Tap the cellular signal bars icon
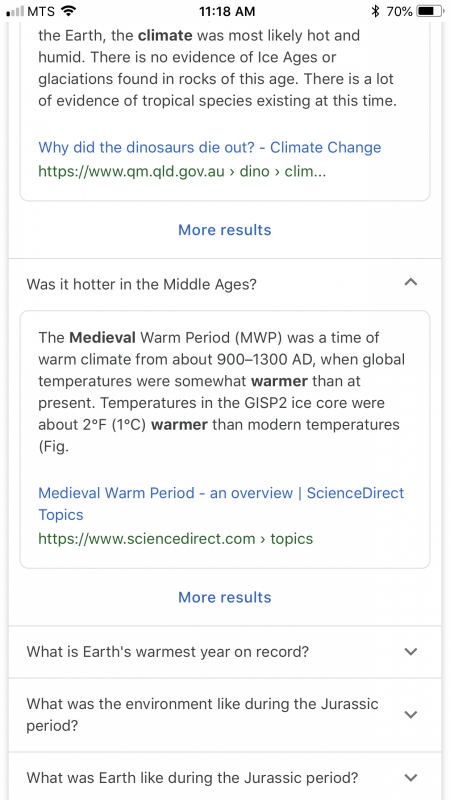 click(x=15, y=11)
